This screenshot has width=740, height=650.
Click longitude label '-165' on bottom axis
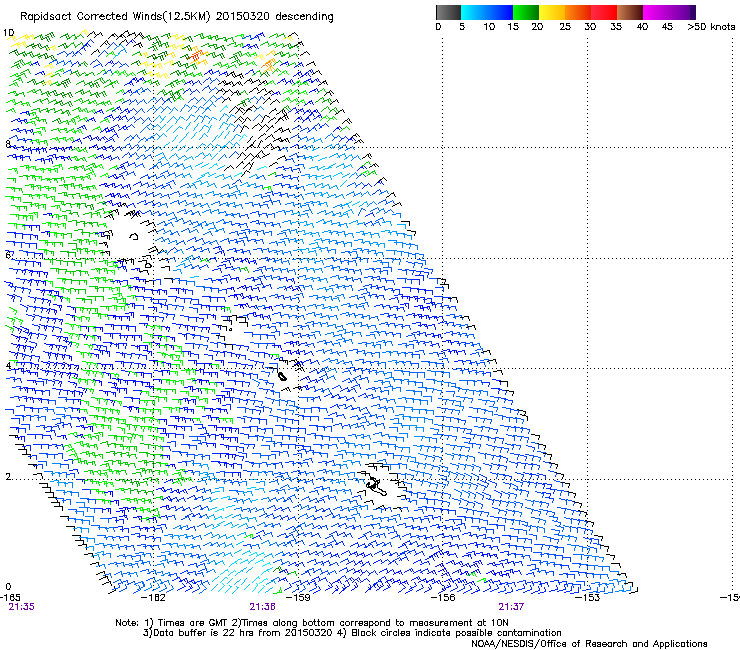pos(10,597)
